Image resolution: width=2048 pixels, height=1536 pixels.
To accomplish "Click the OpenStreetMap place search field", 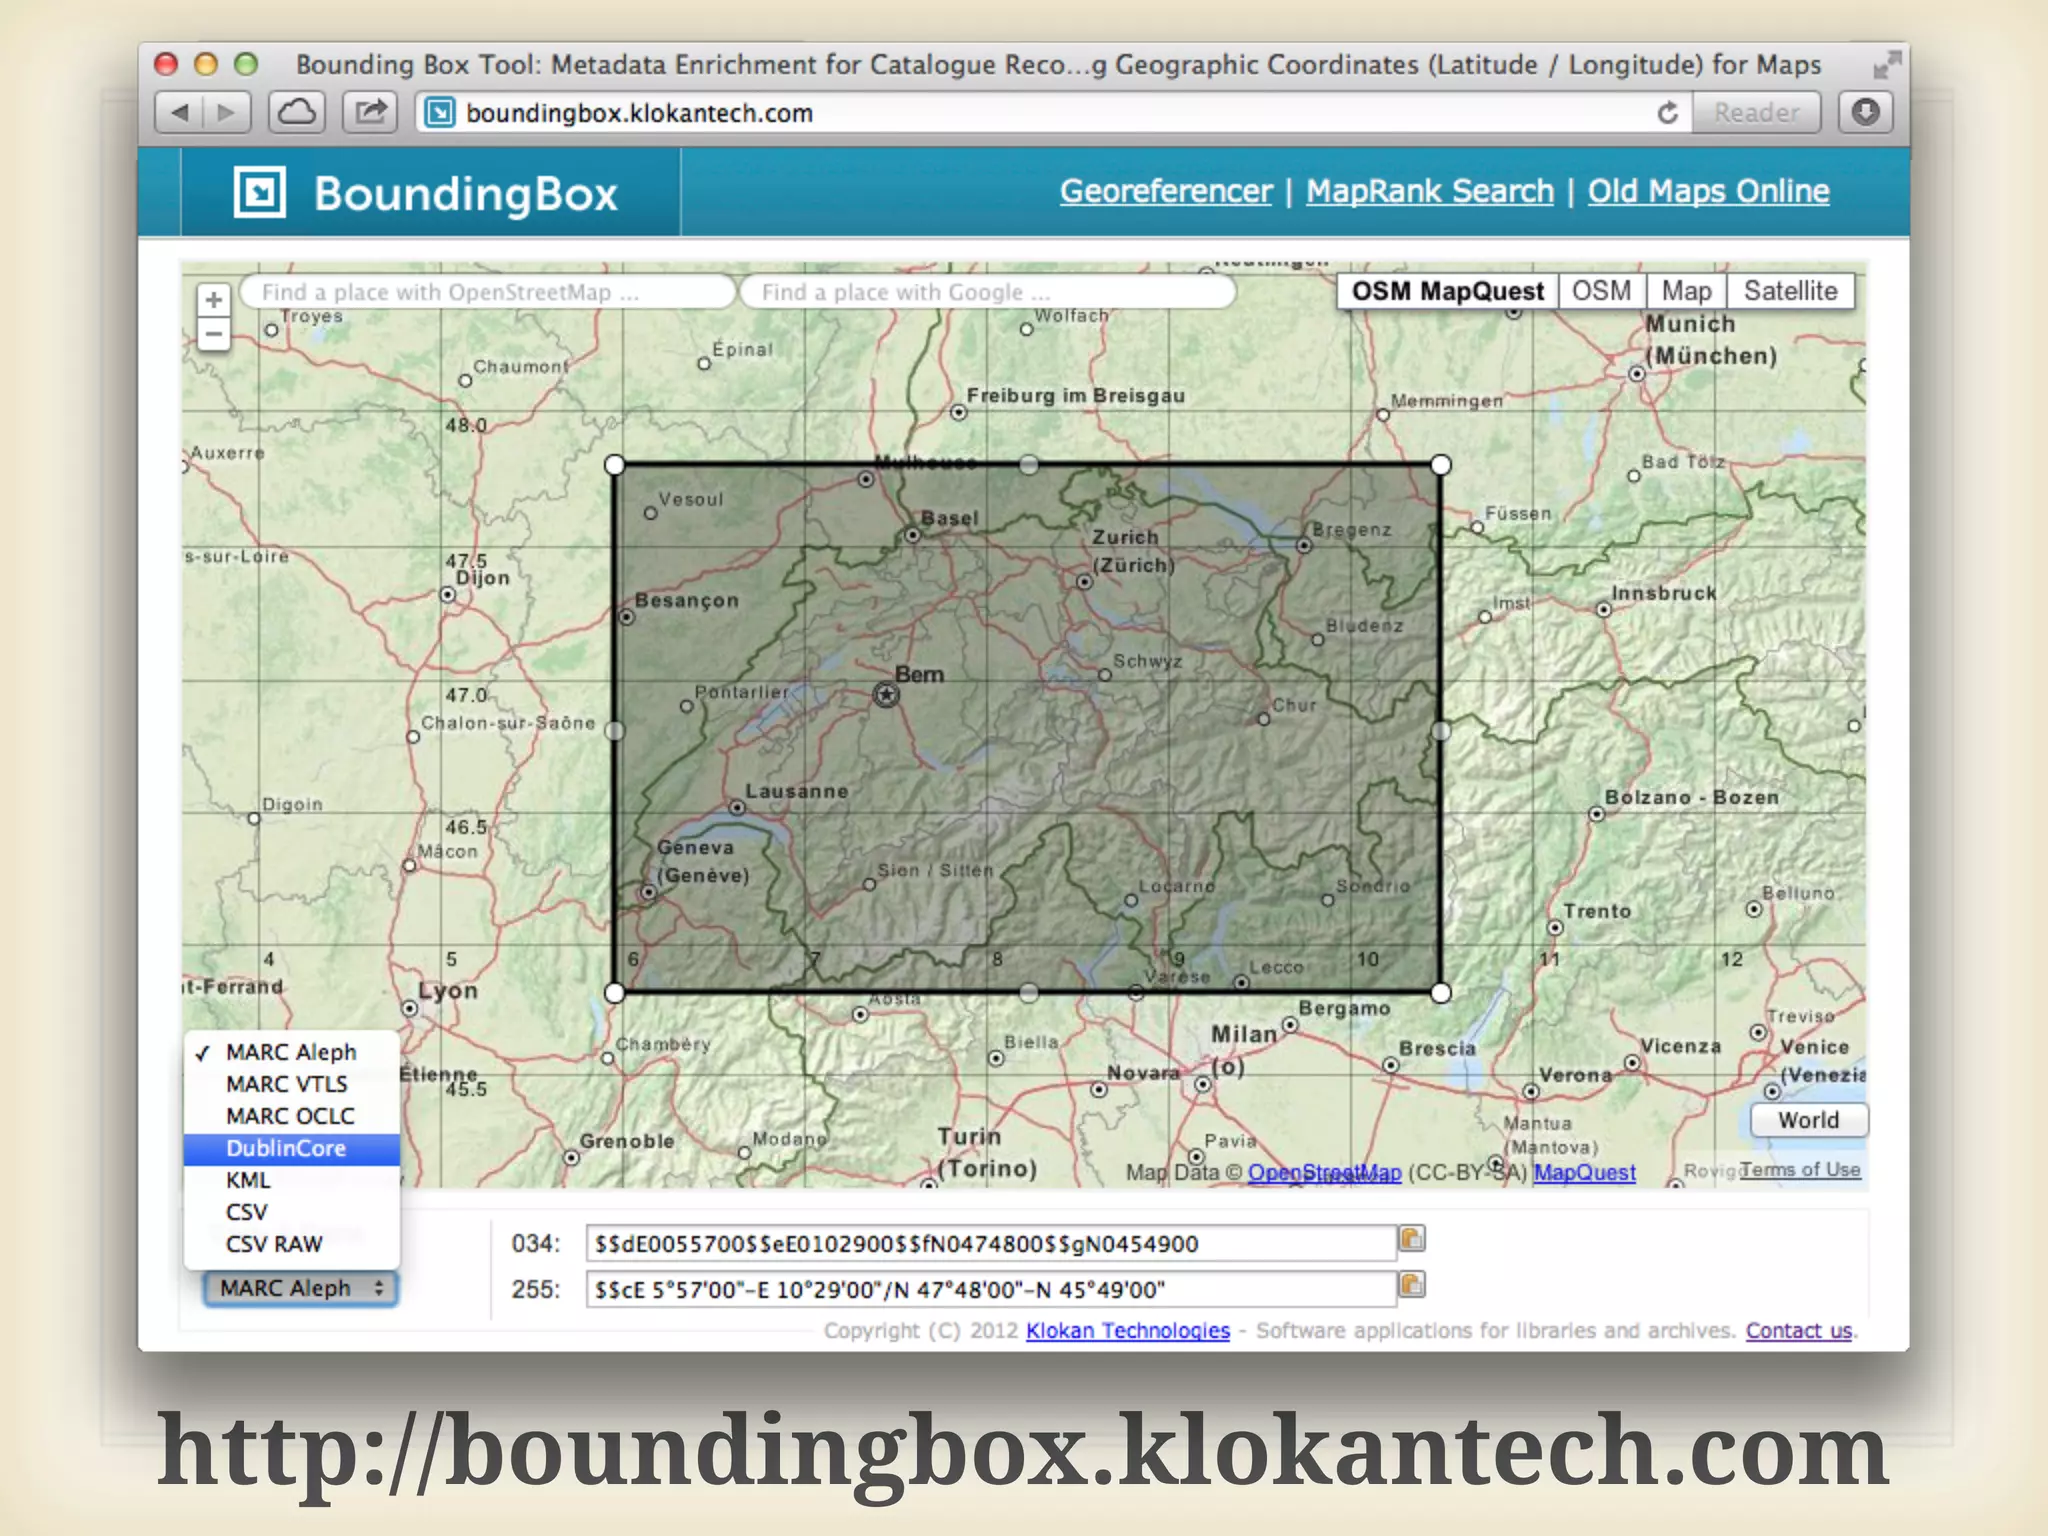I will click(x=488, y=292).
